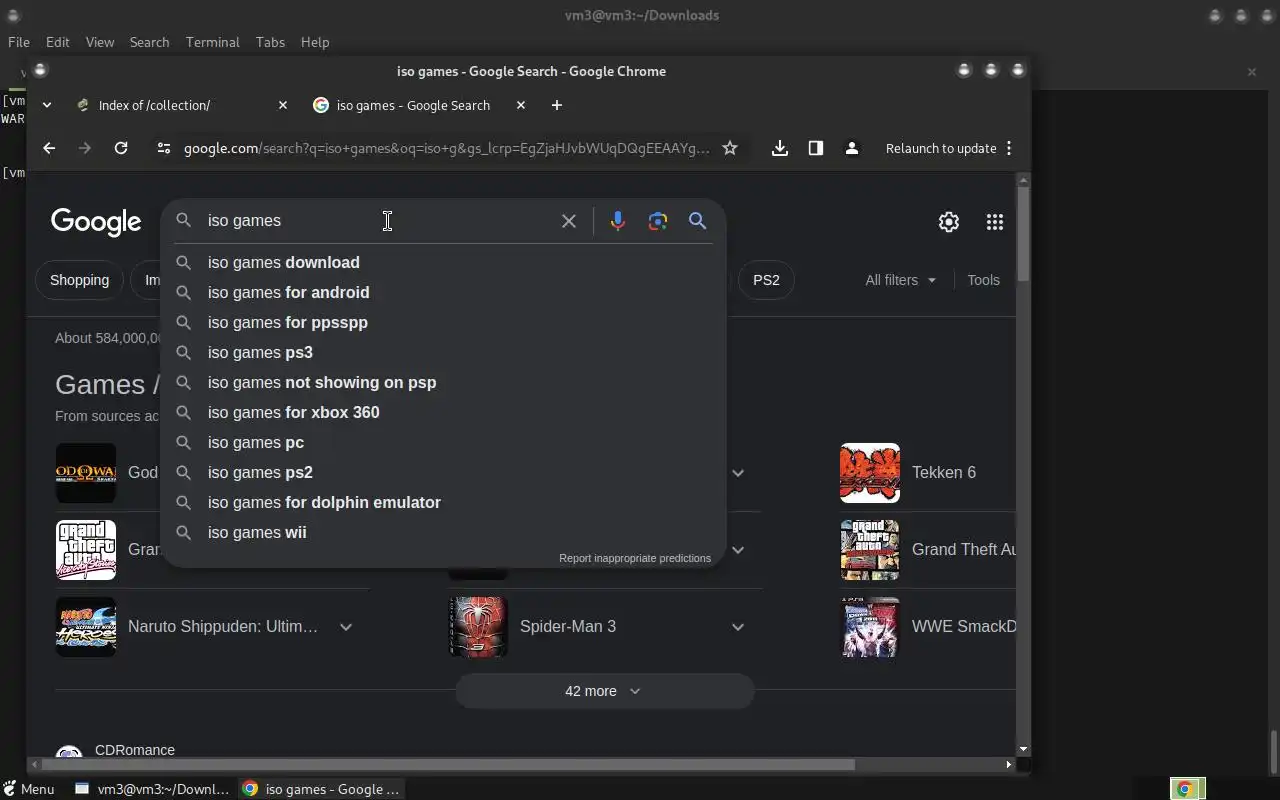1280x800 pixels.
Task: Expand 42 more games button
Action: (604, 691)
